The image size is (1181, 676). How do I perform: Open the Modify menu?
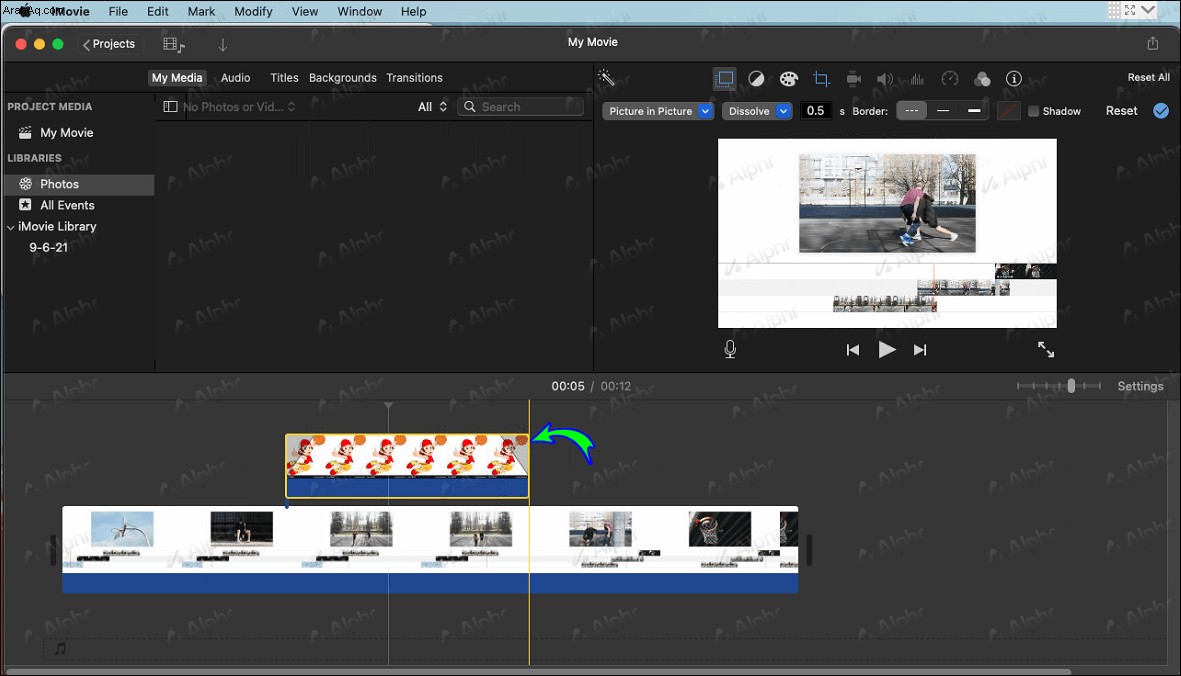click(x=253, y=11)
